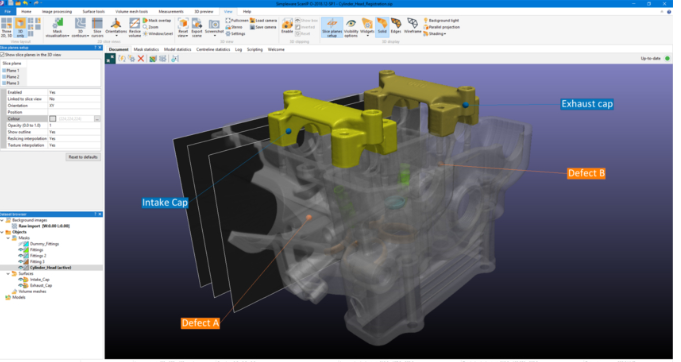The width and height of the screenshot is (681, 362).
Task: Click the Edges display mode icon
Action: pyautogui.click(x=396, y=26)
